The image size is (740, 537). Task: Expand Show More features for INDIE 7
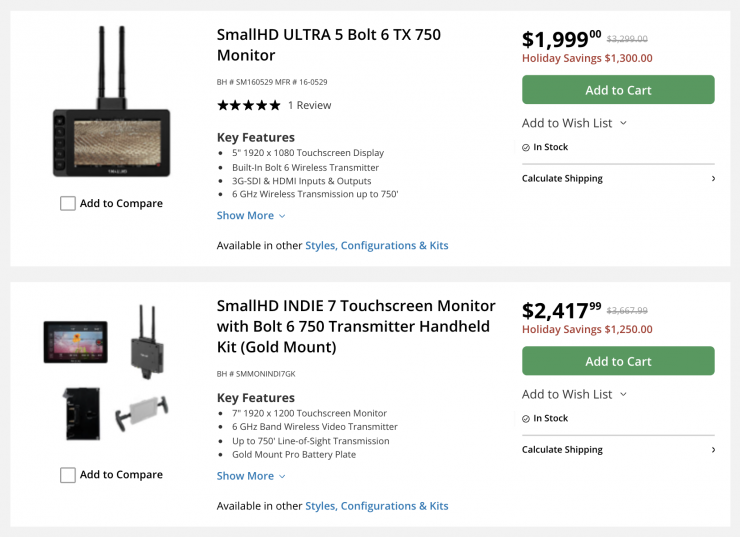pyautogui.click(x=251, y=476)
